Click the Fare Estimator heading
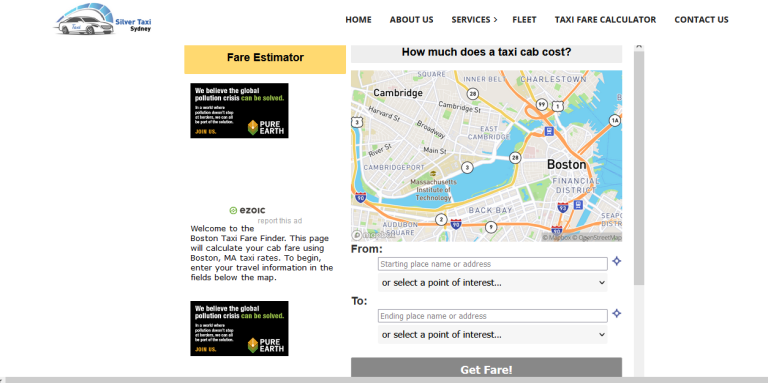The width and height of the screenshot is (768, 383). coord(265,58)
